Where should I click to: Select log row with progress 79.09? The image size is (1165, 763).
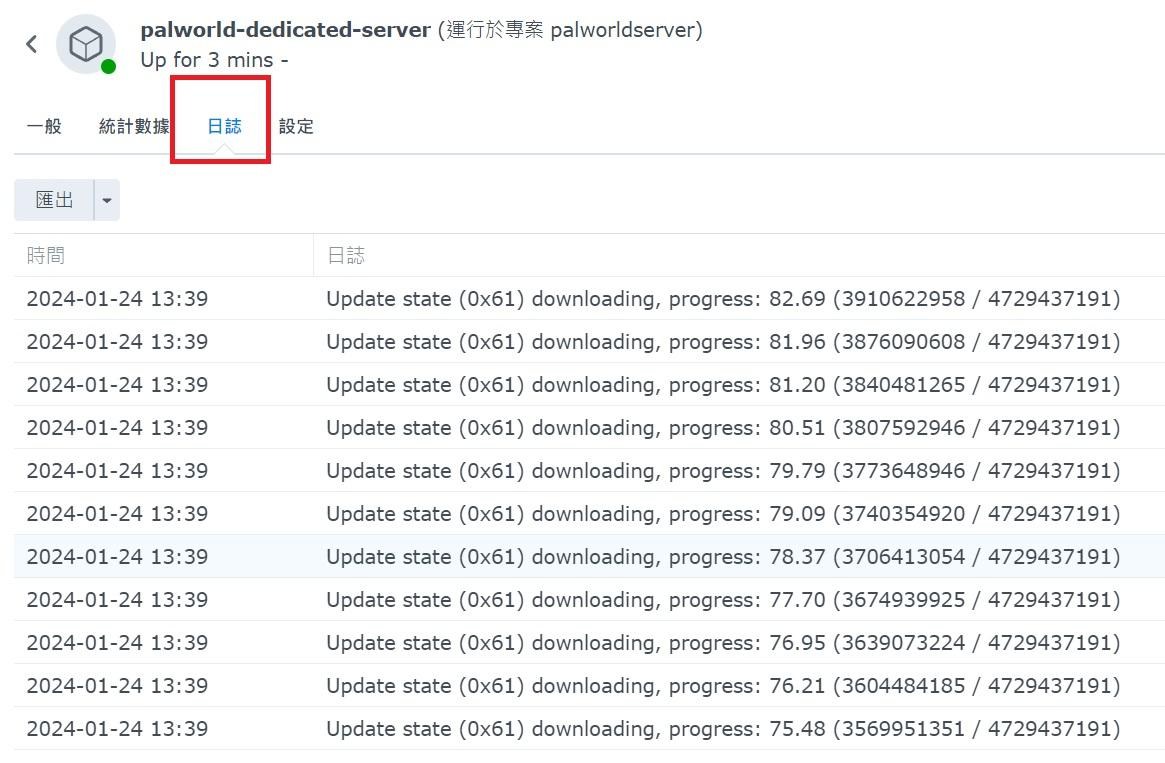(589, 514)
